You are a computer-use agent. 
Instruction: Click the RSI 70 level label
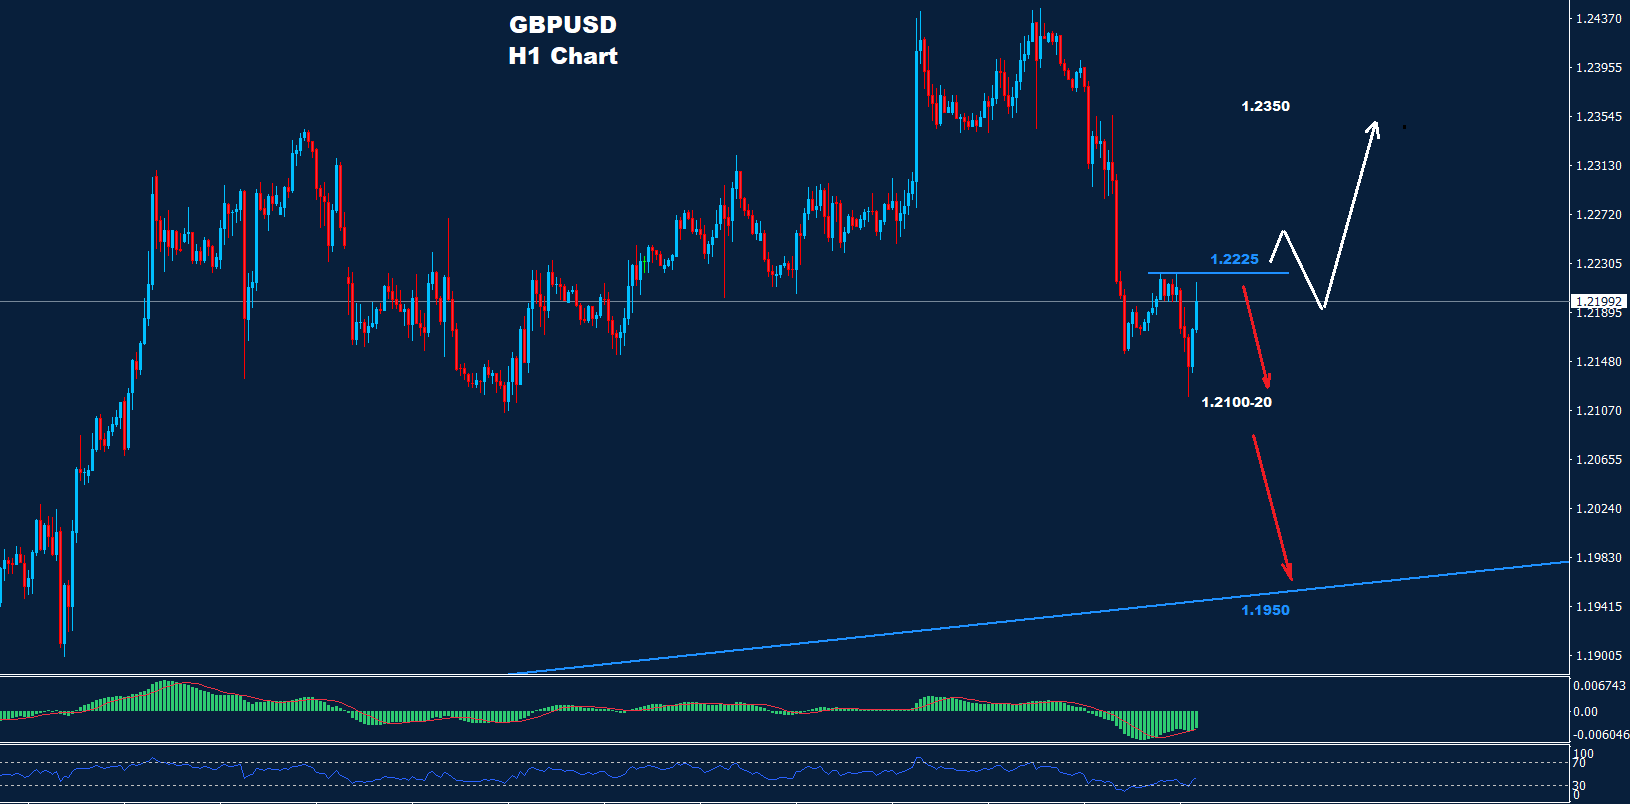tap(1583, 764)
